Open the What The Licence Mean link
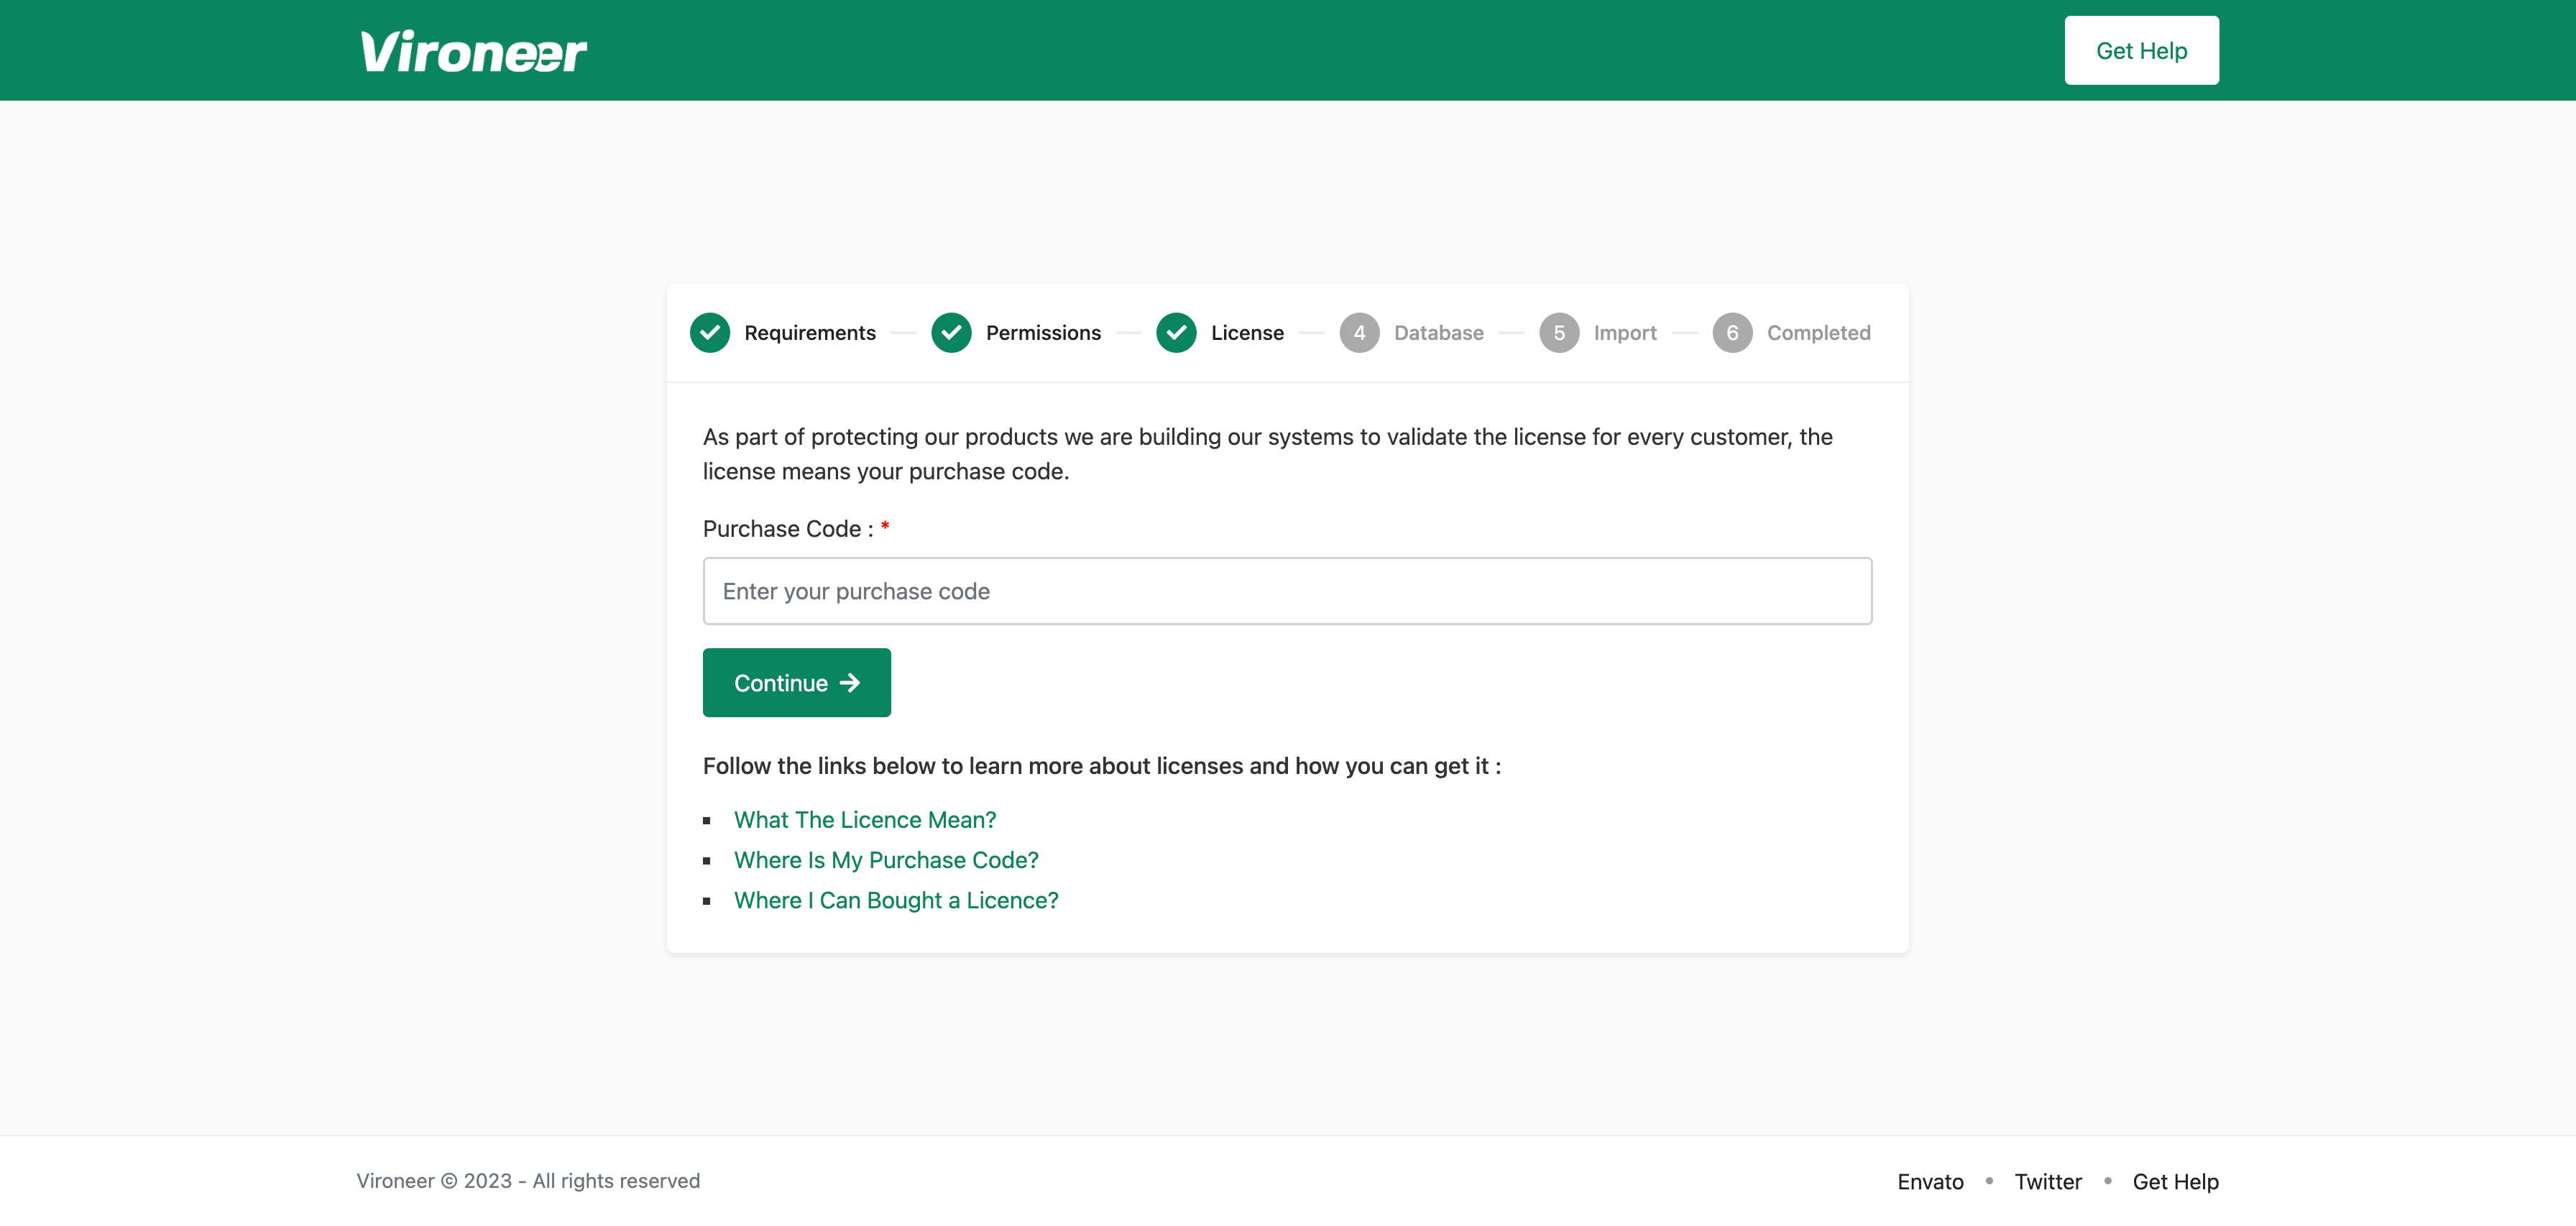This screenshot has width=2576, height=1226. [864, 820]
